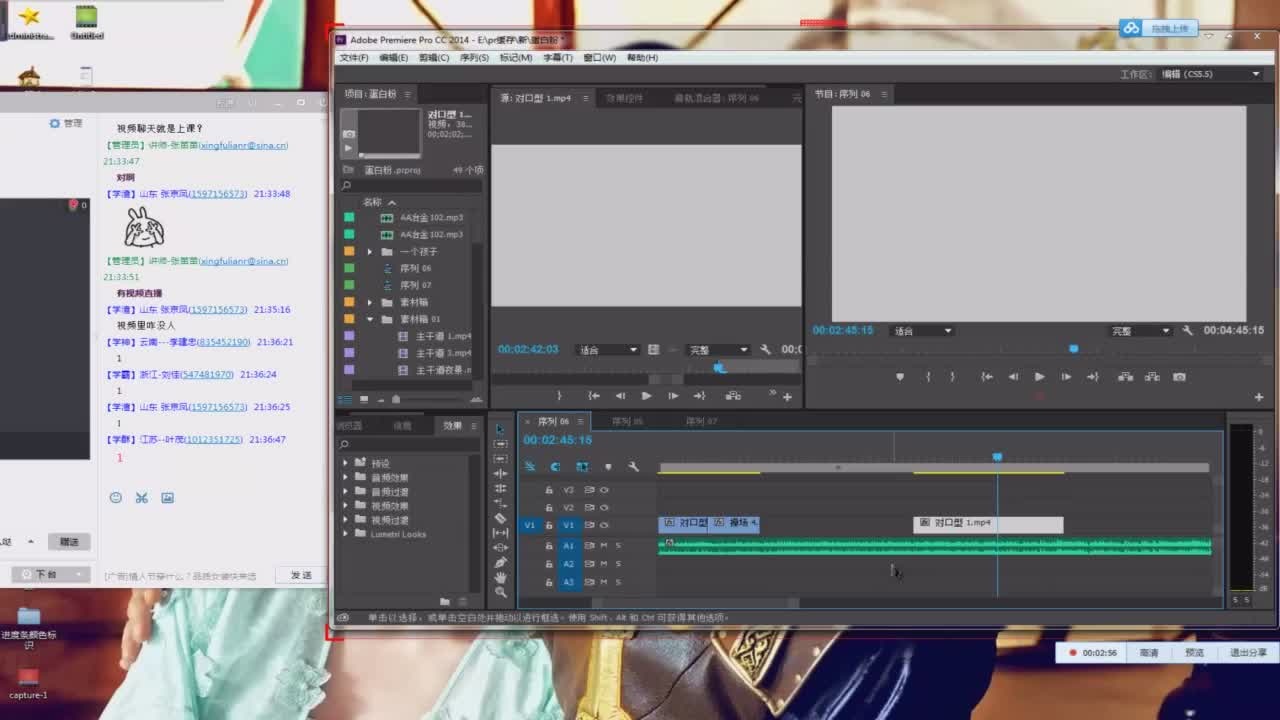Open 剪辑(C) menu
The image size is (1280, 720).
pyautogui.click(x=434, y=58)
